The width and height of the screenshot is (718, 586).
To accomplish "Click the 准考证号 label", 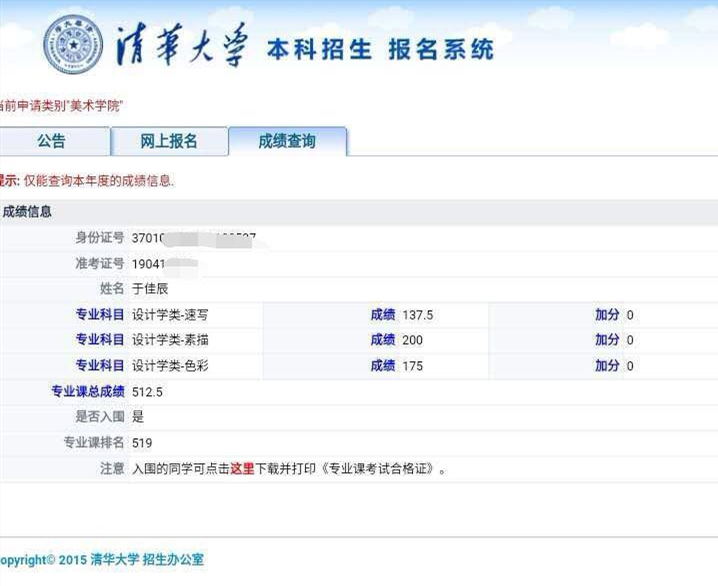I will (100, 263).
